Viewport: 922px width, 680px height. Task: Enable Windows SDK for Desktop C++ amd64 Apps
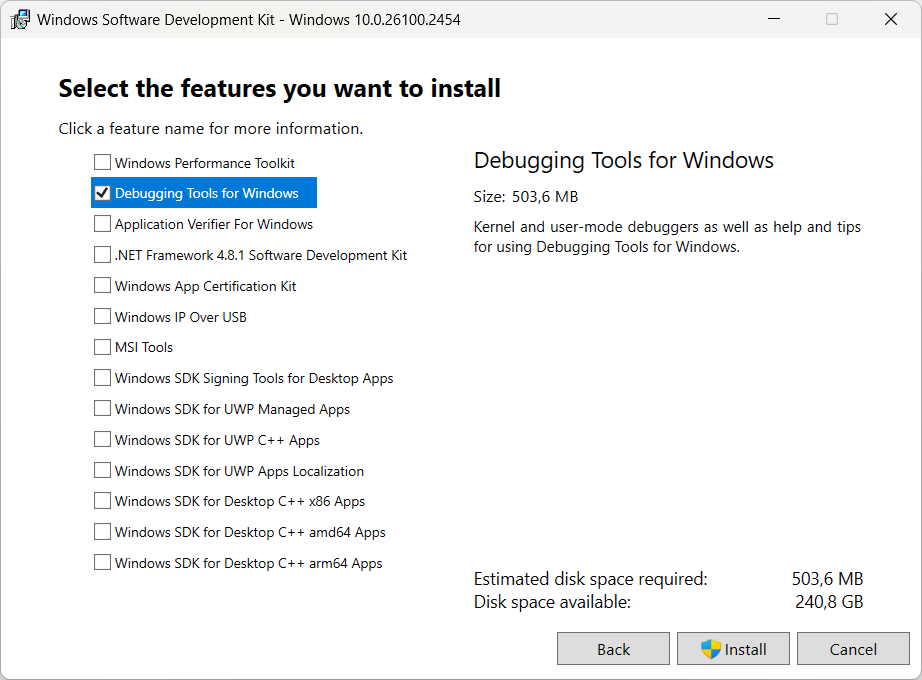102,531
